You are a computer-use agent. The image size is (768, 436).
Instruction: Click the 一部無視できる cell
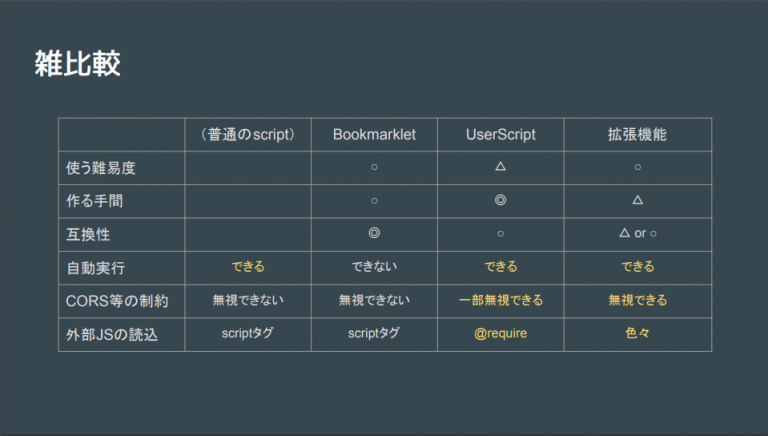pos(501,300)
